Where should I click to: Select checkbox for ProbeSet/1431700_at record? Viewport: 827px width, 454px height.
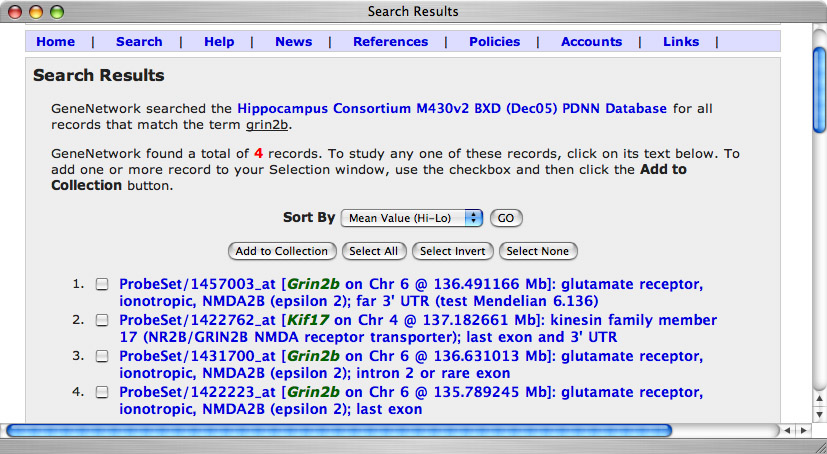click(x=102, y=357)
